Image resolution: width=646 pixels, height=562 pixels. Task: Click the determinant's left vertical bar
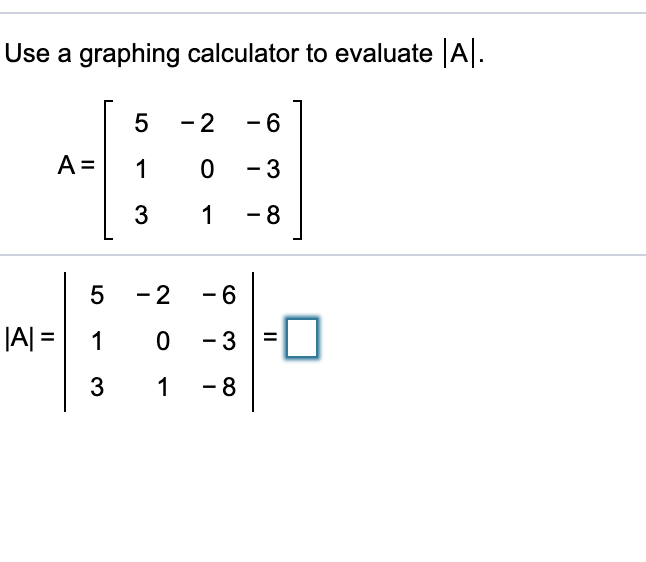click(65, 342)
